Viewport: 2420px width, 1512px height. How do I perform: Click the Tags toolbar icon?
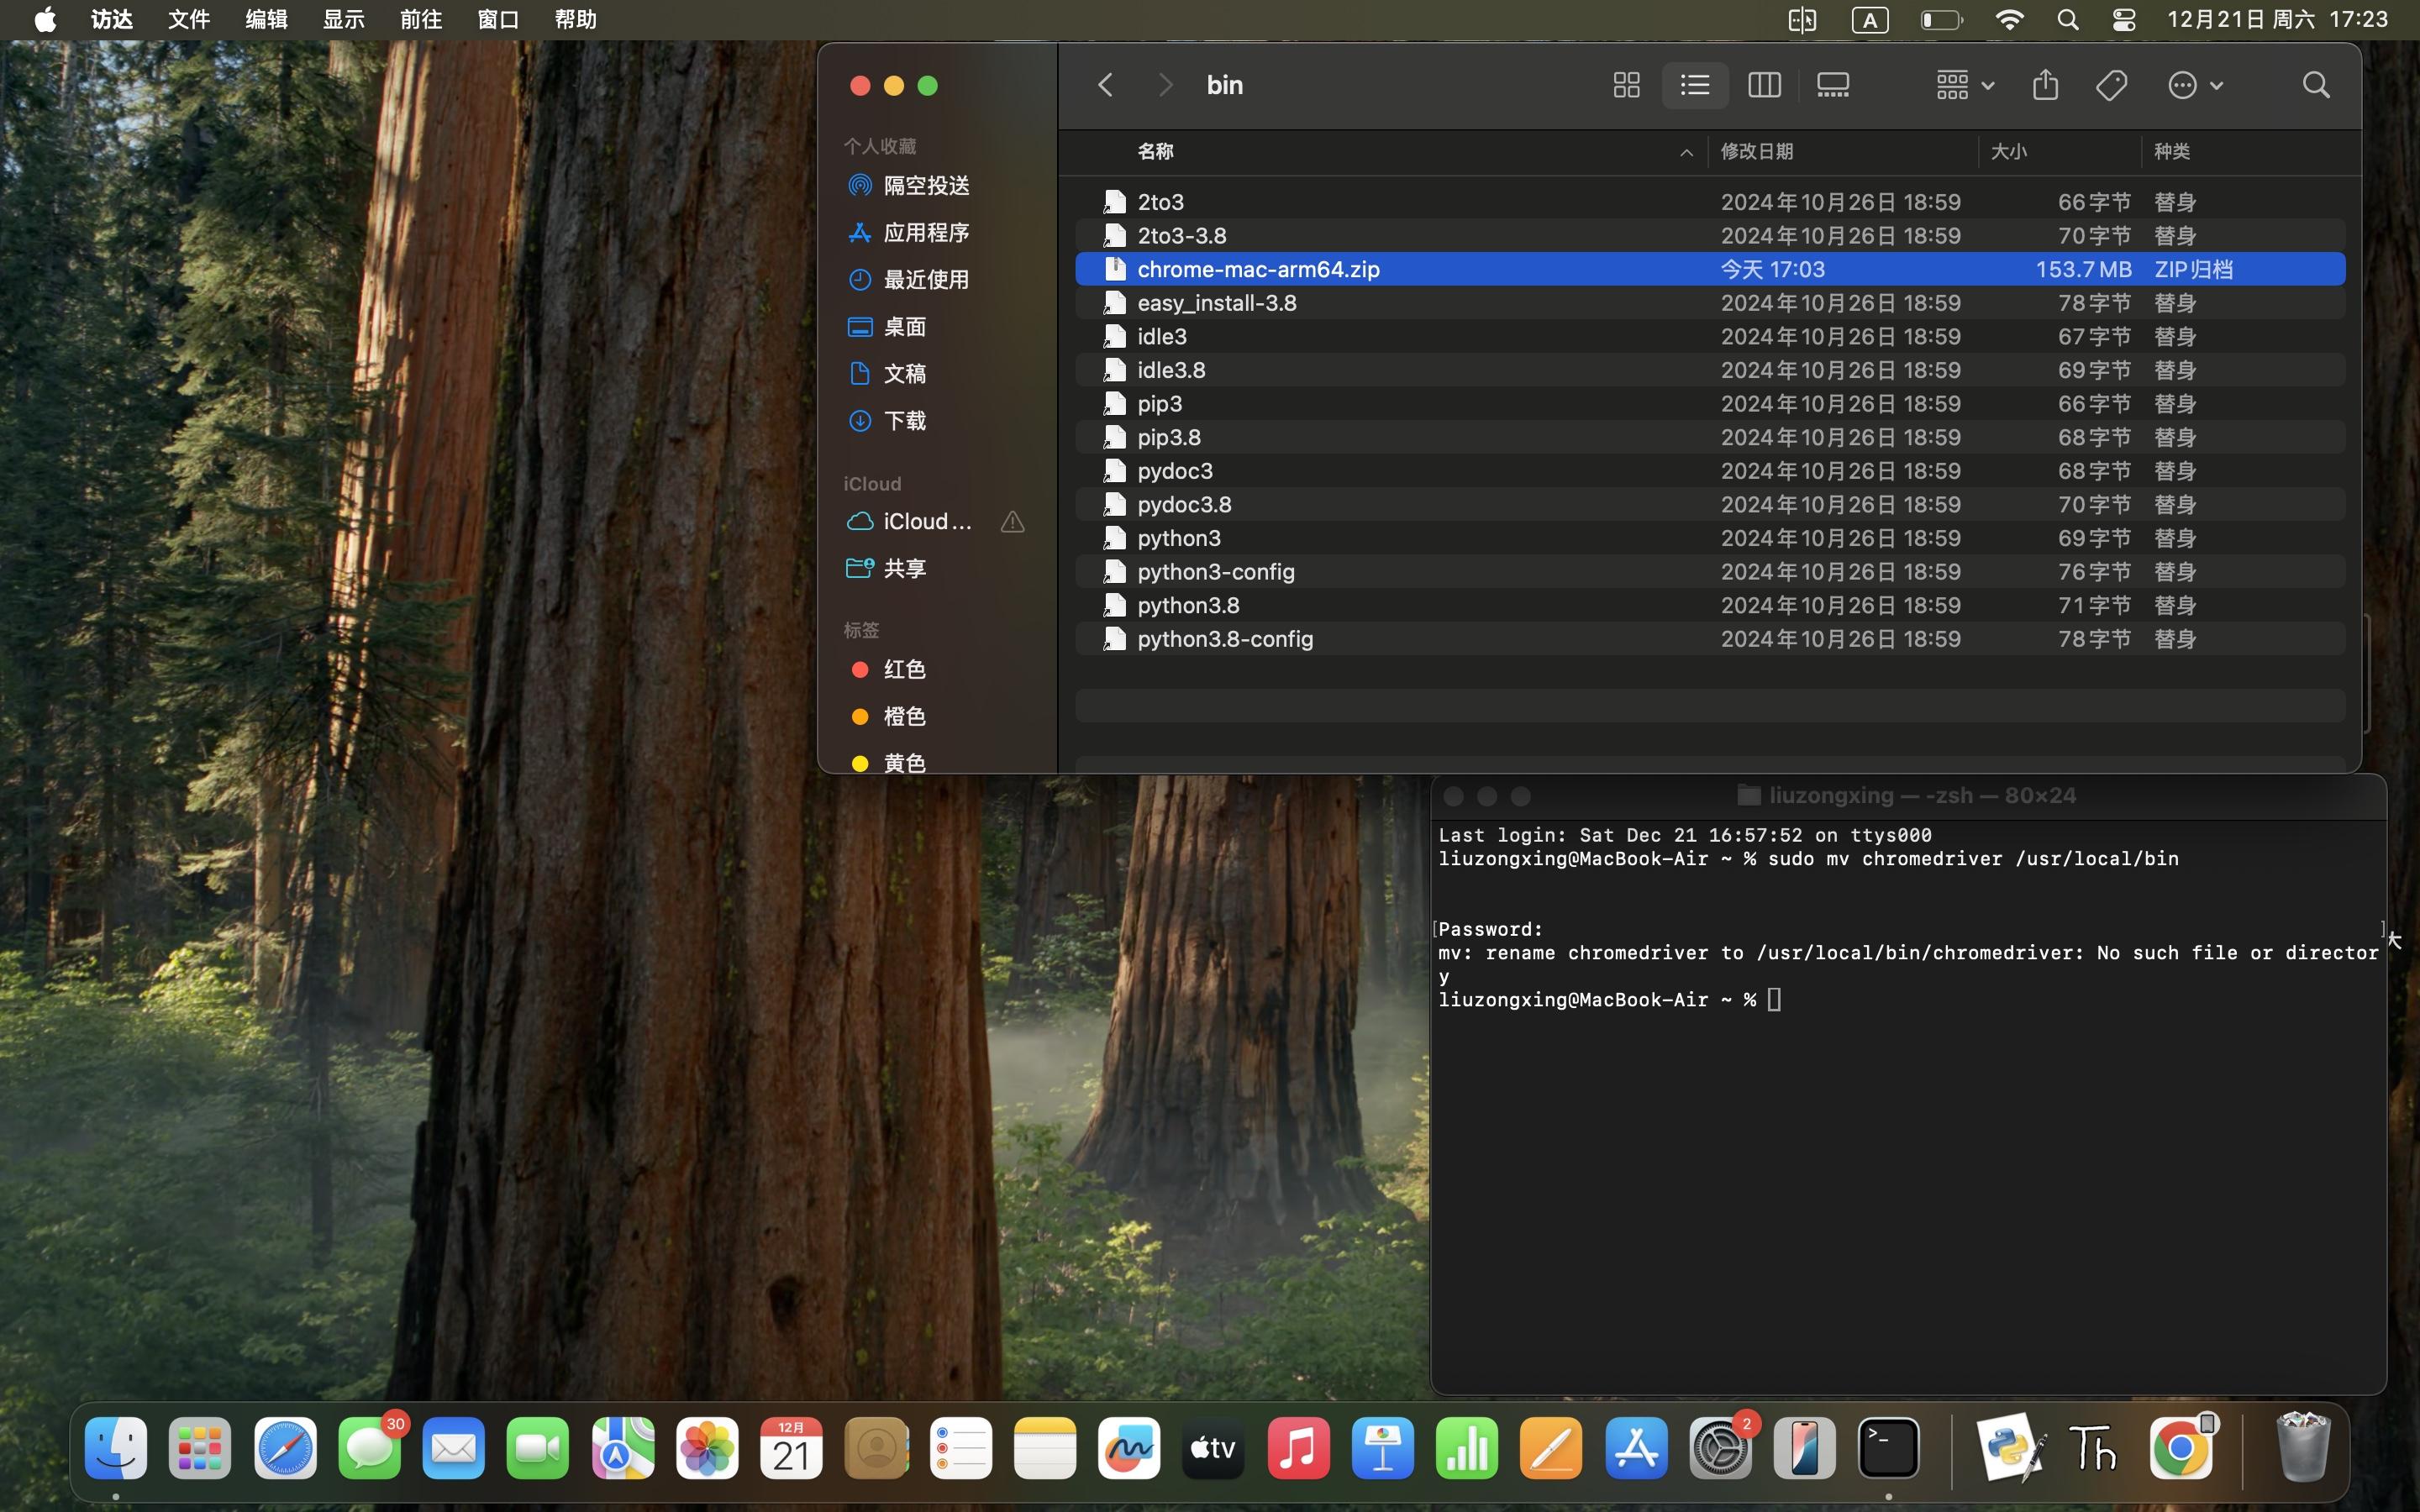(x=2111, y=85)
